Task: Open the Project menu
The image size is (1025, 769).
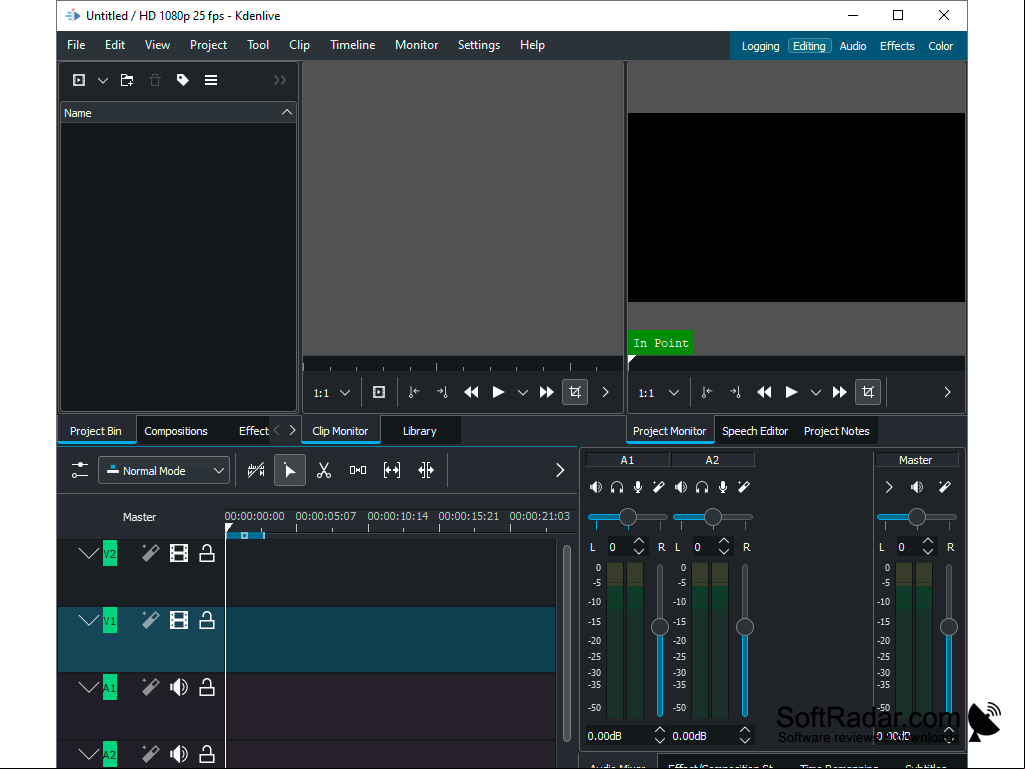Action: point(209,45)
